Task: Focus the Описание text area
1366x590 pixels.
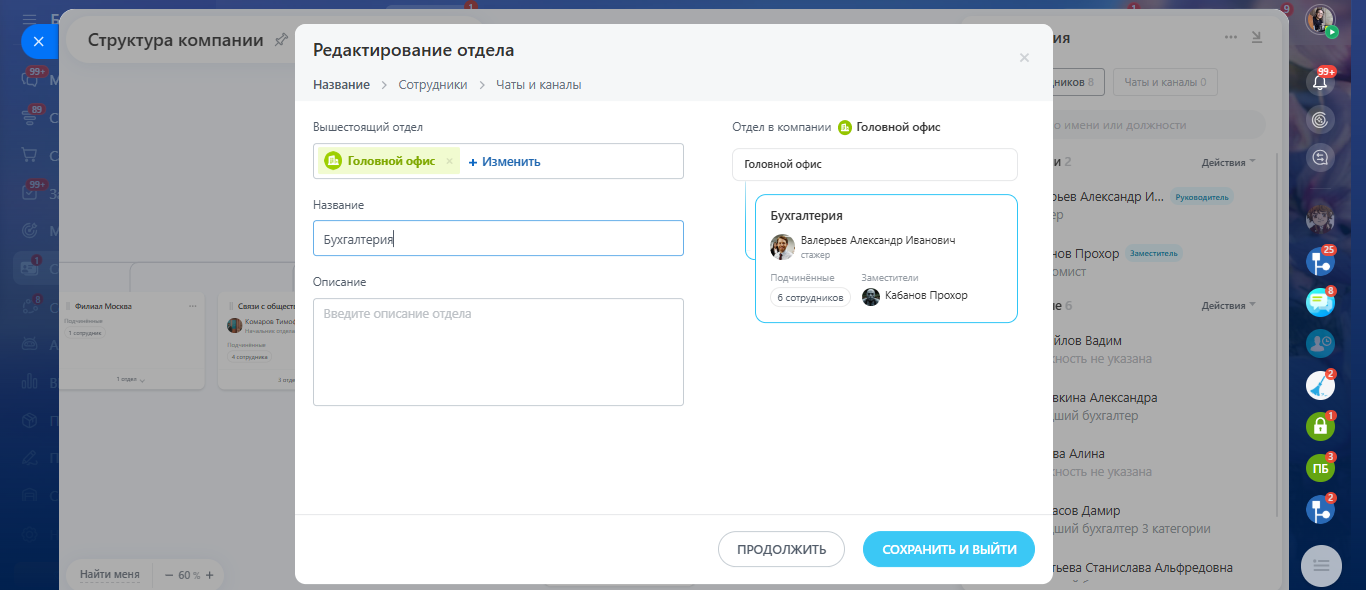Action: pyautogui.click(x=498, y=351)
